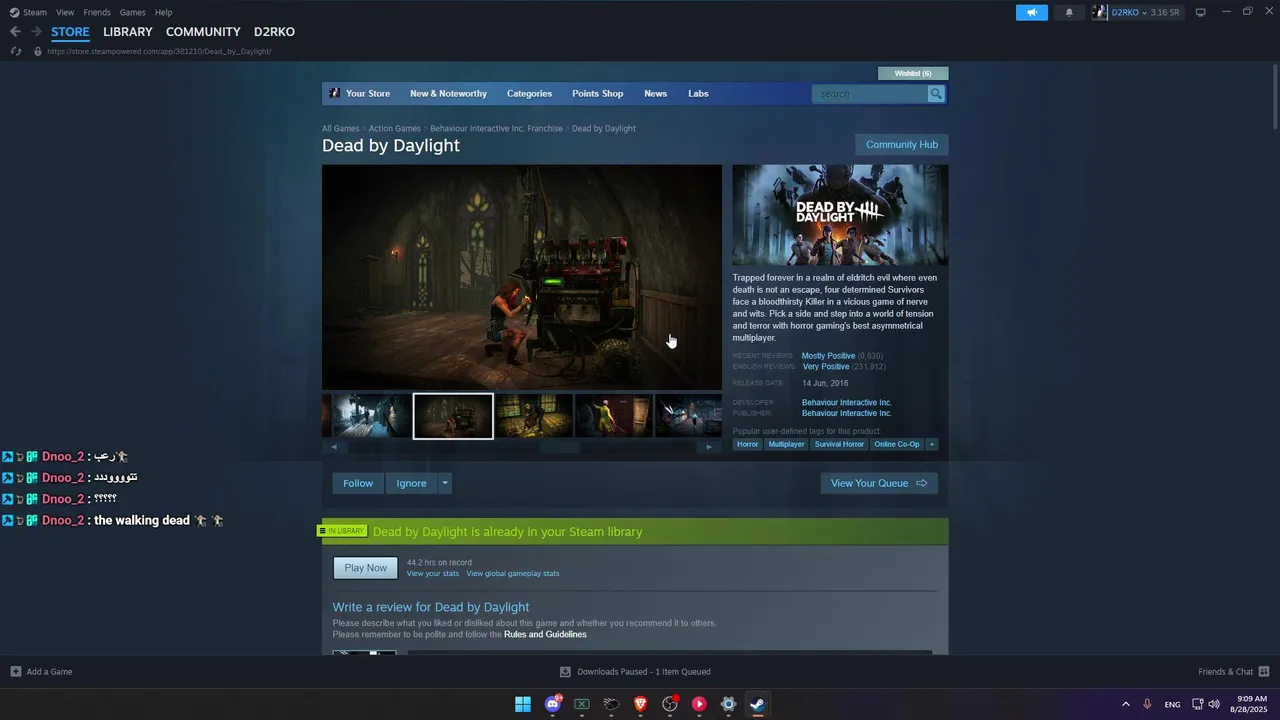Screen dimensions: 1280x720
Task: Open the Games menu
Action: click(x=132, y=12)
